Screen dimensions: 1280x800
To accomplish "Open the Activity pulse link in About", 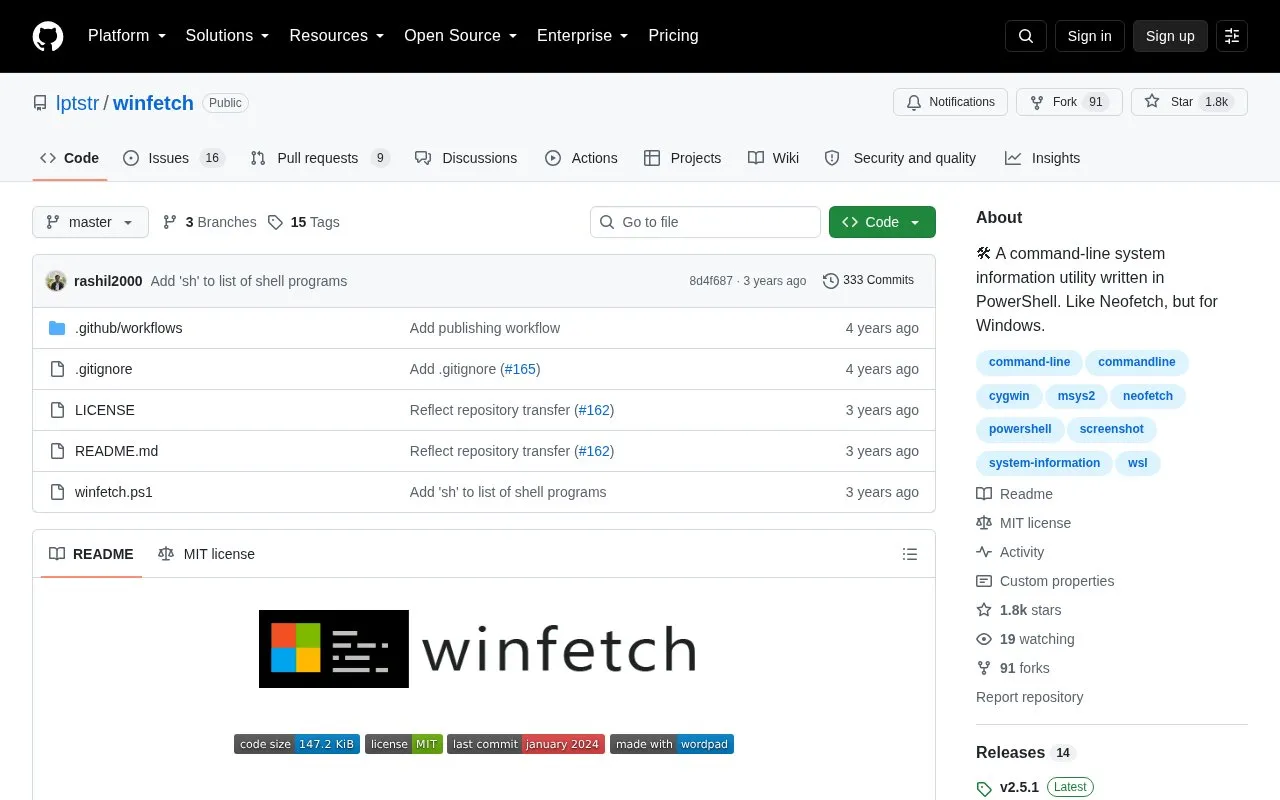I will [1010, 552].
